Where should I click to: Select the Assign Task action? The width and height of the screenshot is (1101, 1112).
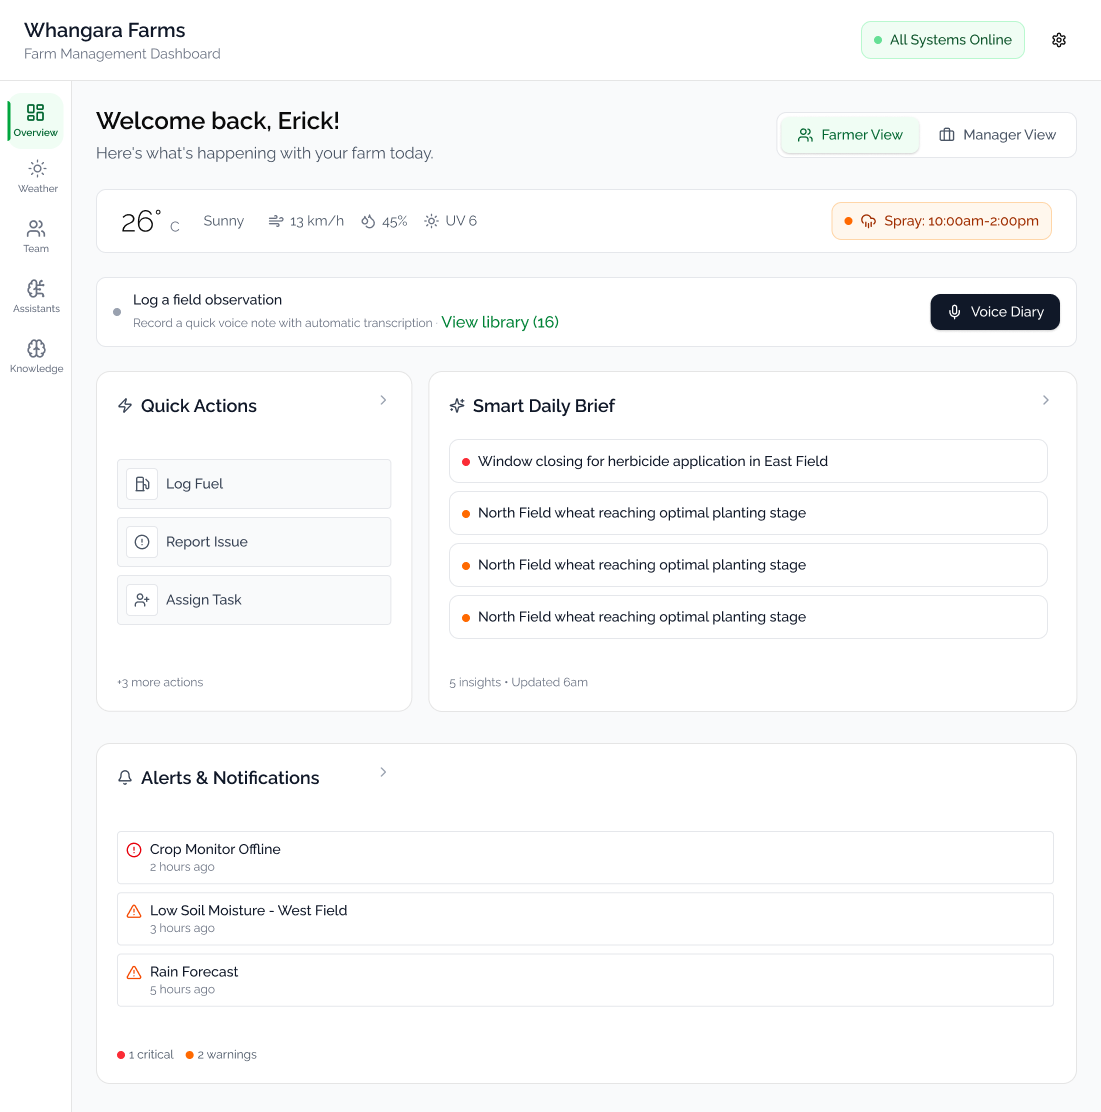[x=254, y=600]
